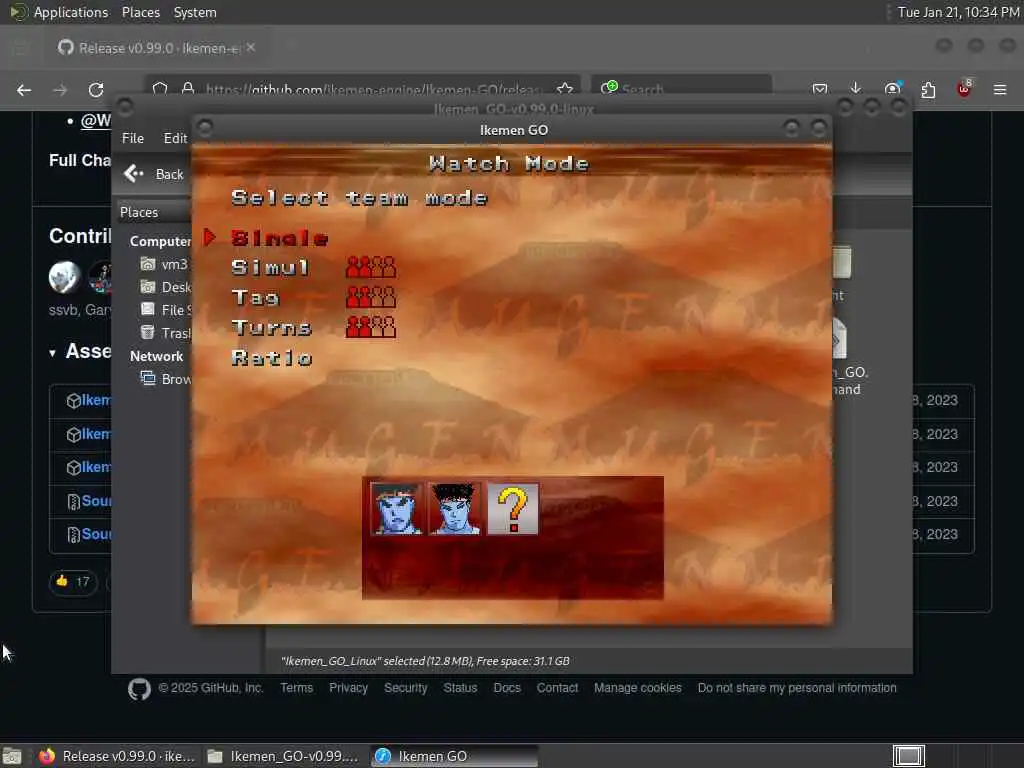The image size is (1024, 768).
Task: Bookmark the page with the star icon
Action: pyautogui.click(x=565, y=89)
